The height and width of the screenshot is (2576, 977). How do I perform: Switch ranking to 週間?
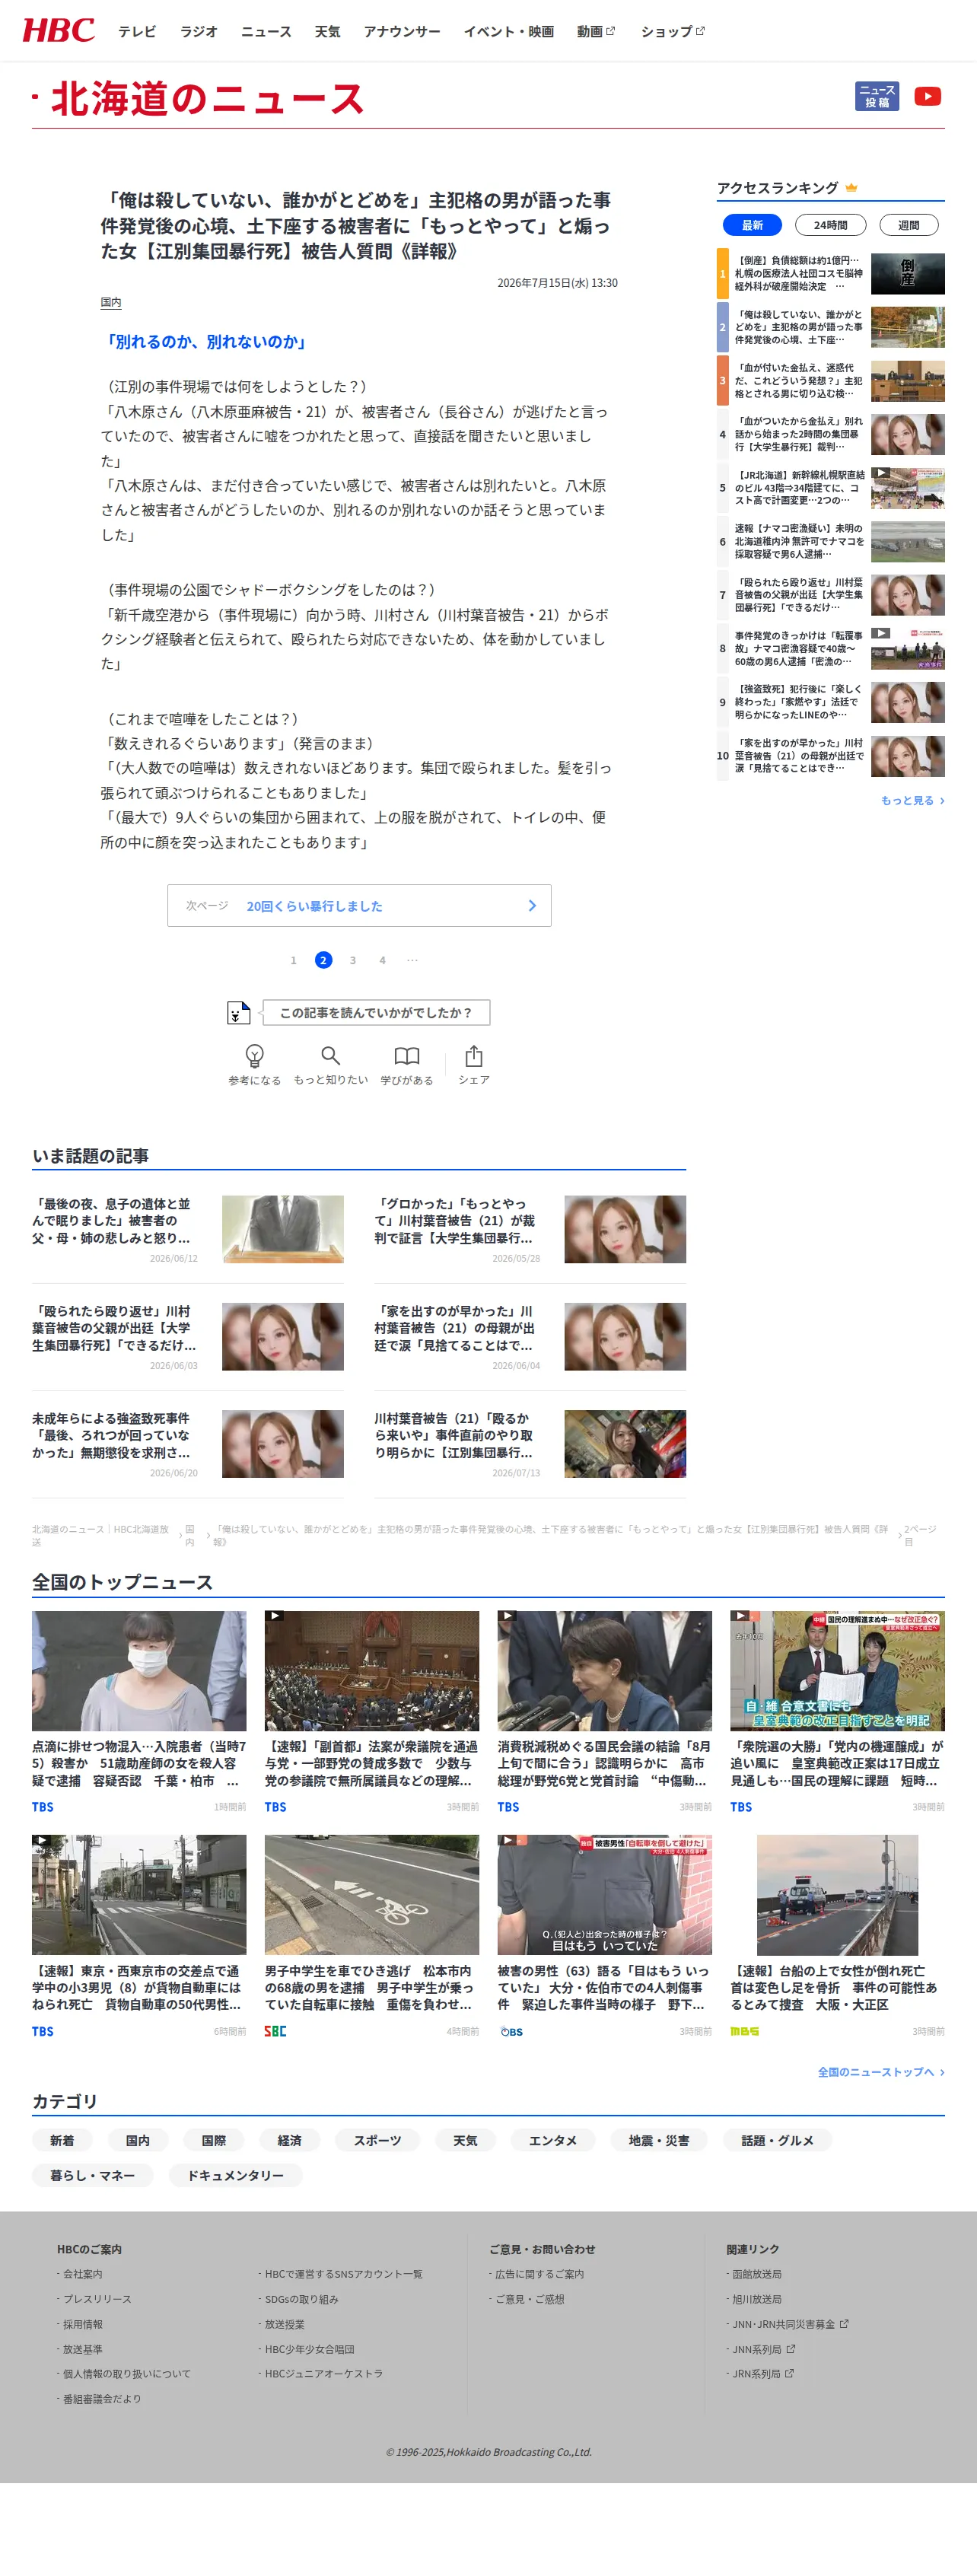(x=908, y=225)
